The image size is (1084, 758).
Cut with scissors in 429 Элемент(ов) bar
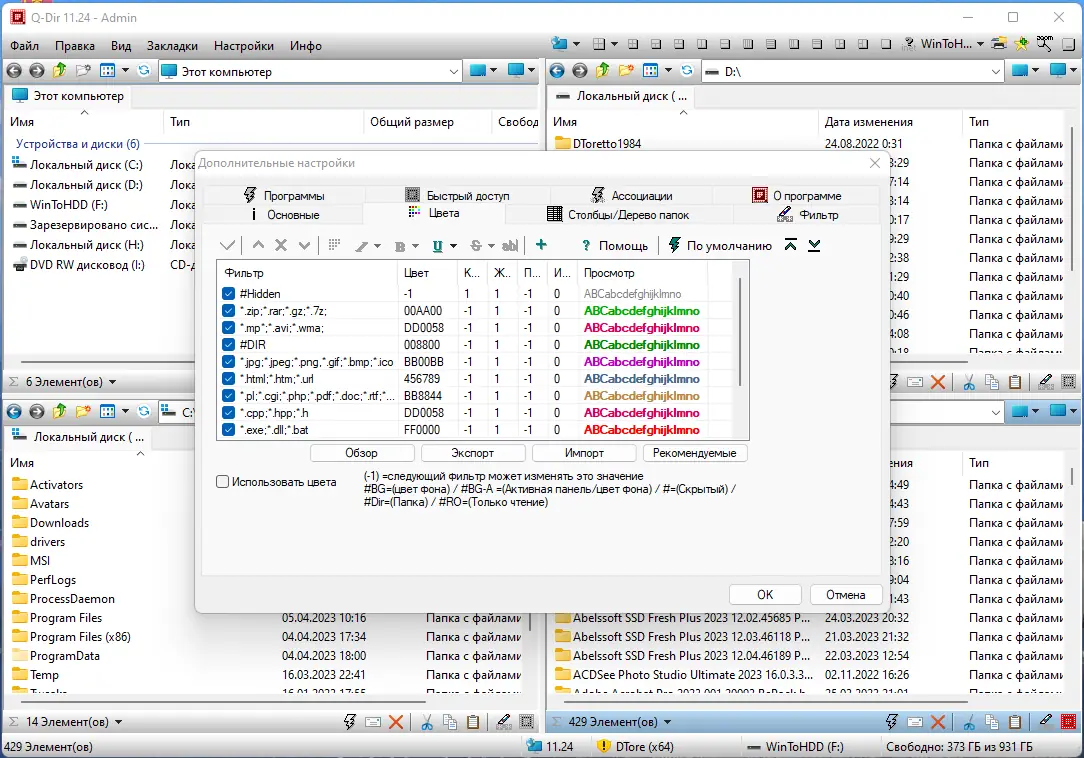(969, 722)
